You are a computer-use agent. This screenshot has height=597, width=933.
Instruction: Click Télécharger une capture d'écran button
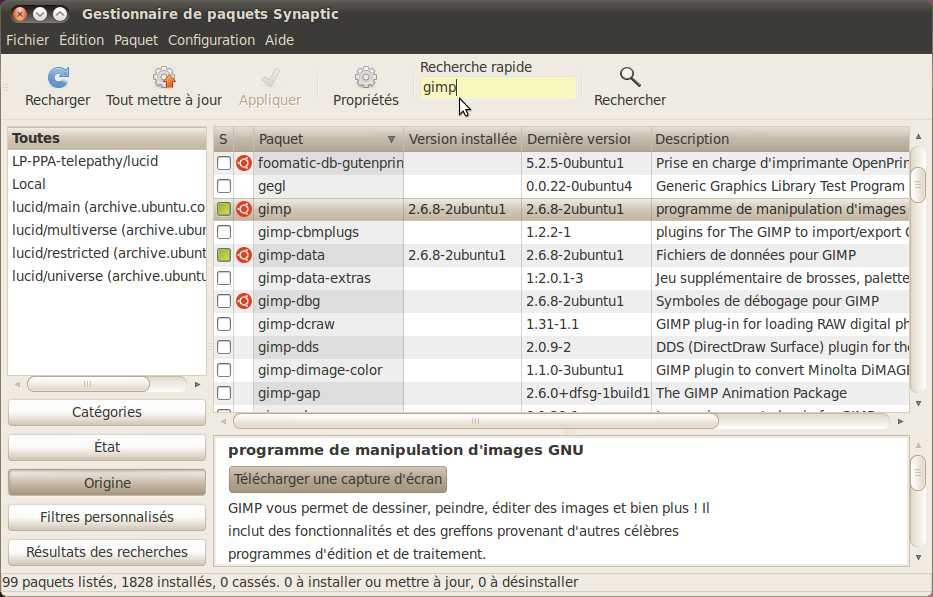point(337,479)
